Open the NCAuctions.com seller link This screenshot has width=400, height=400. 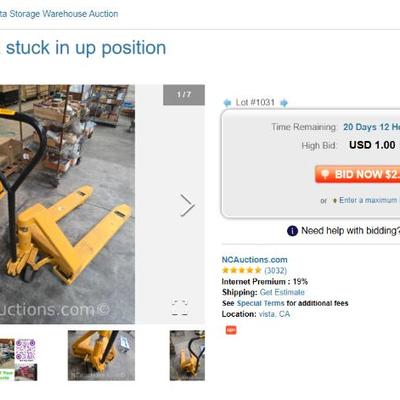pos(254,260)
